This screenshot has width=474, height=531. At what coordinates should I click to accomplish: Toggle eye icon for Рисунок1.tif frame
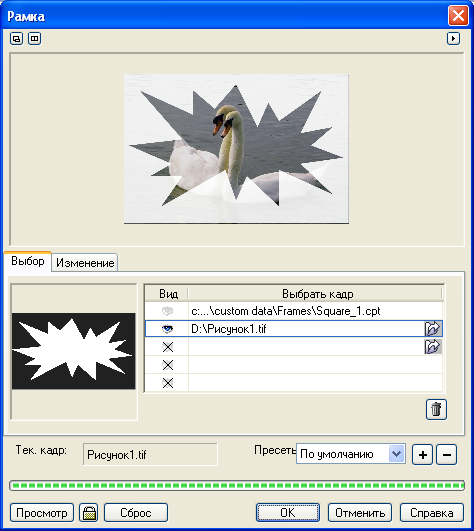[x=168, y=329]
